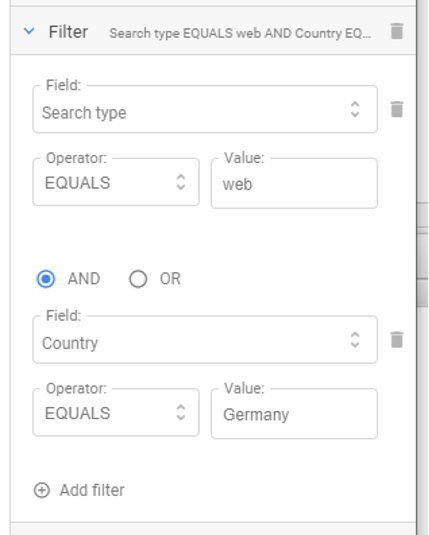Click the Filter section title

68,32
